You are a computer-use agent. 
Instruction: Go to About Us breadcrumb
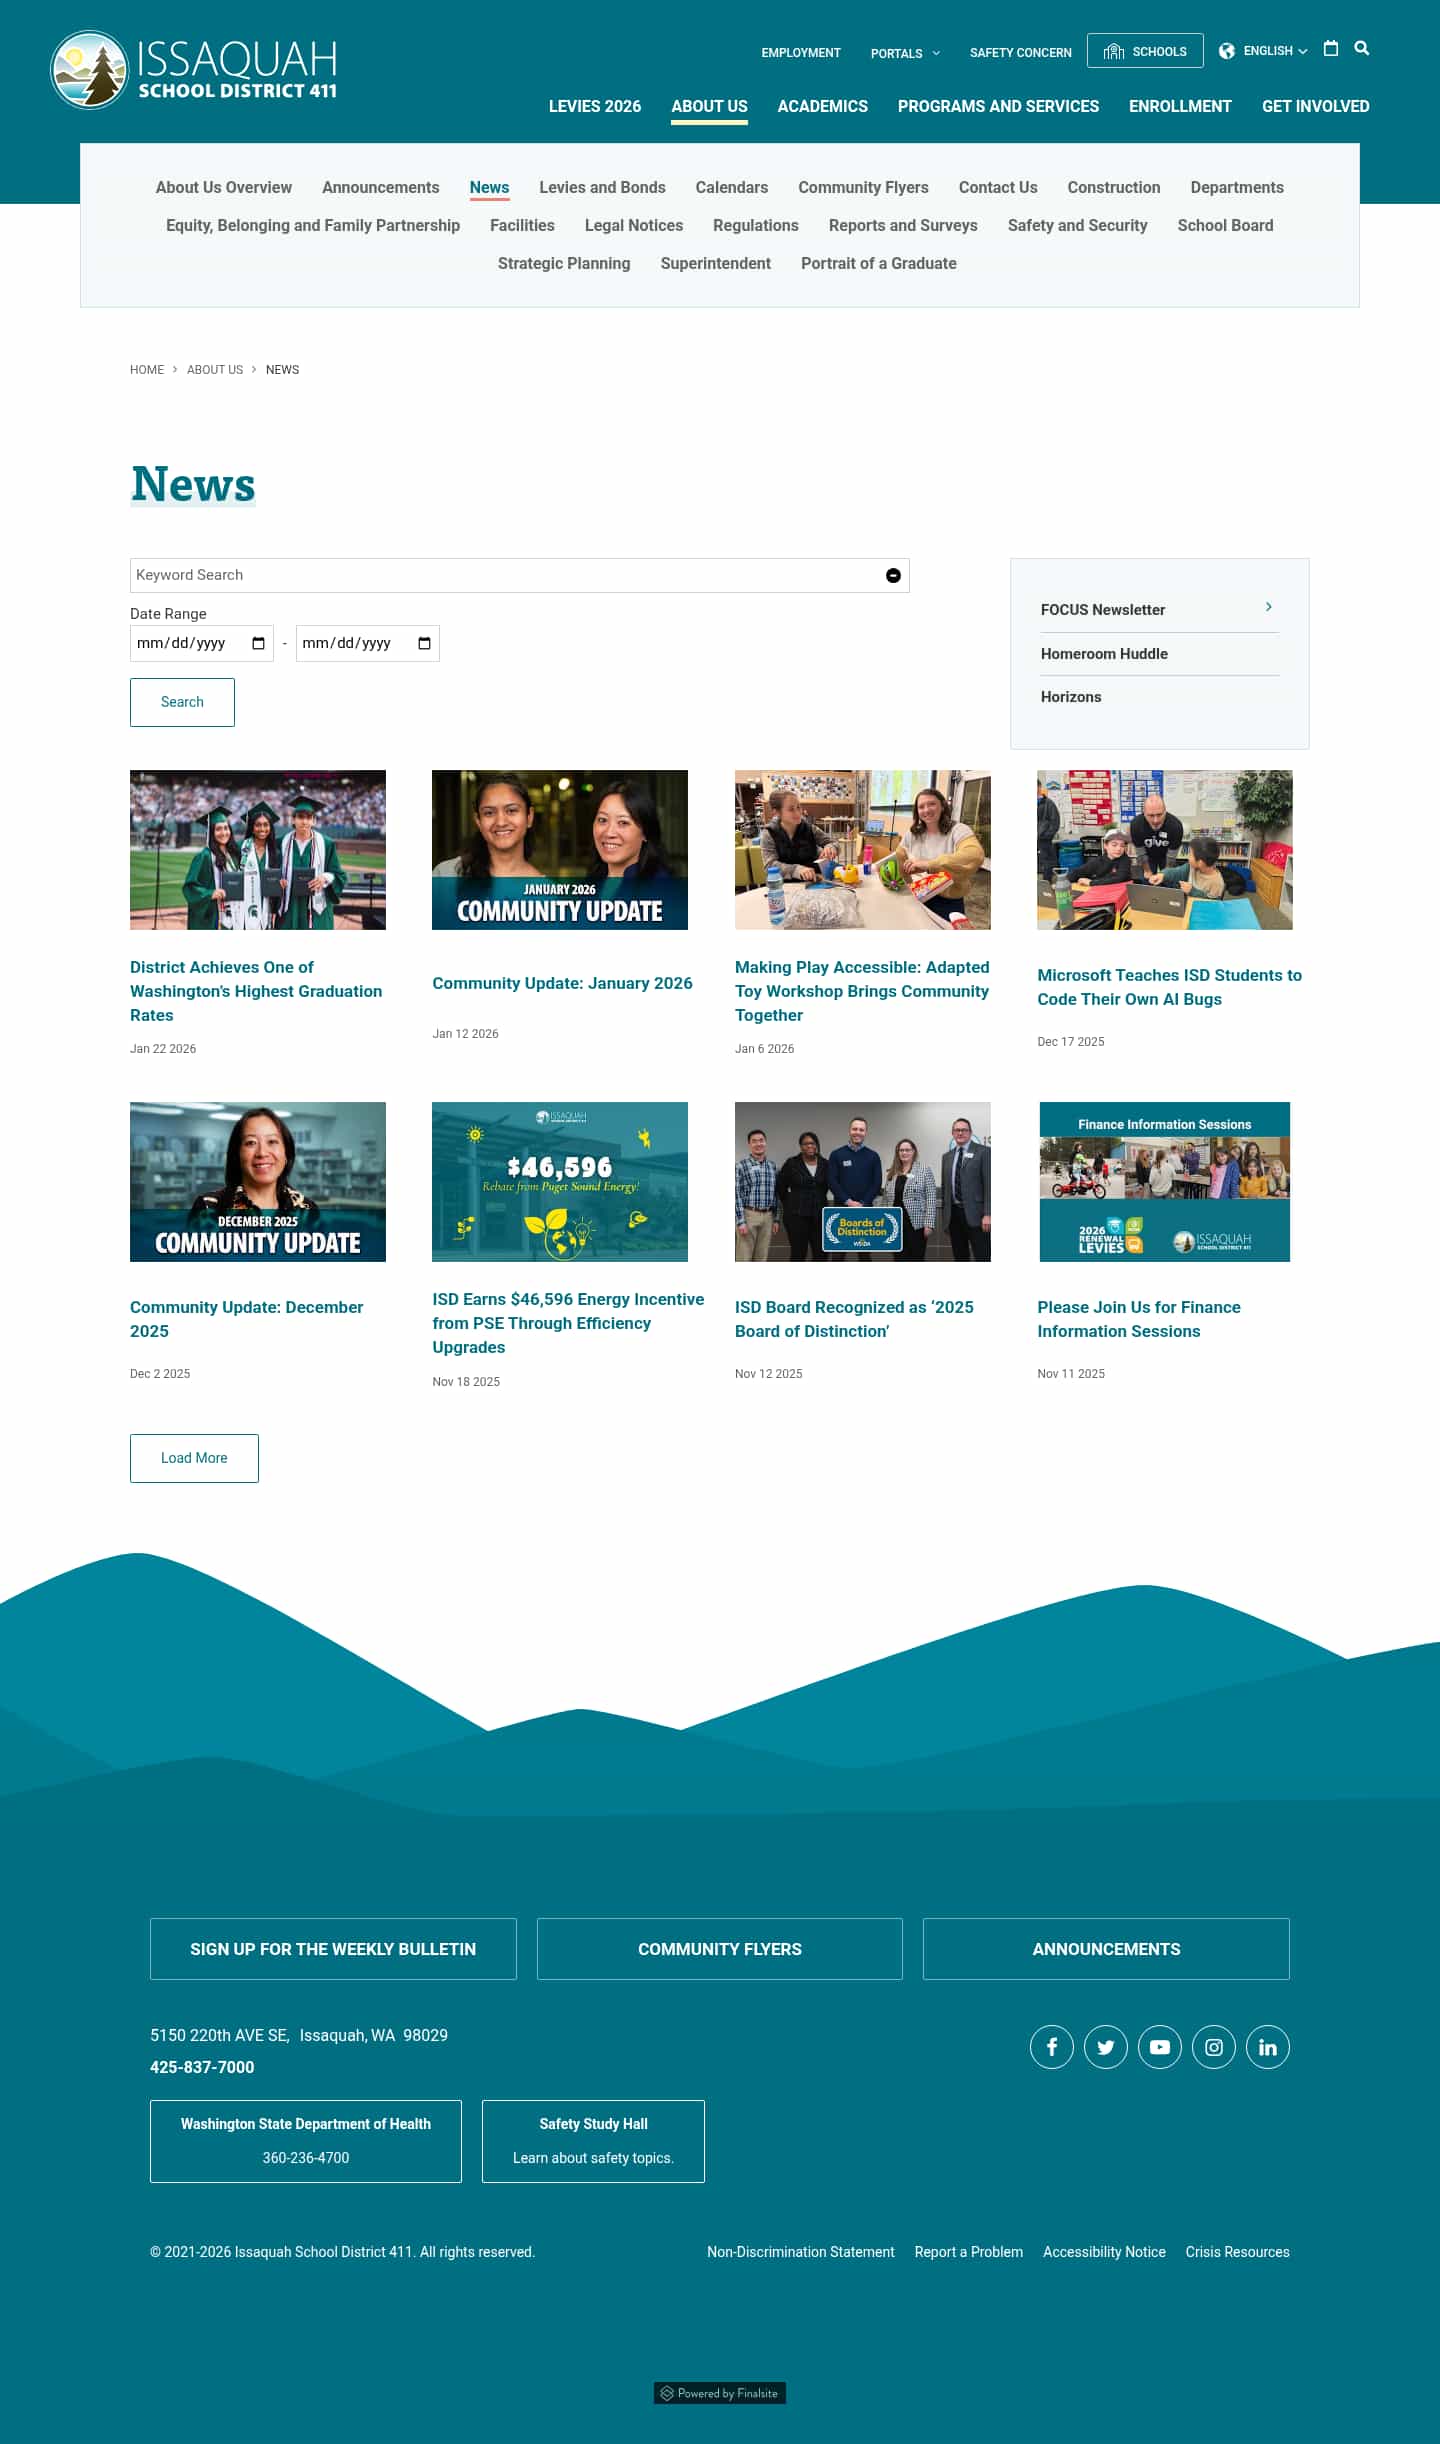pyautogui.click(x=215, y=370)
